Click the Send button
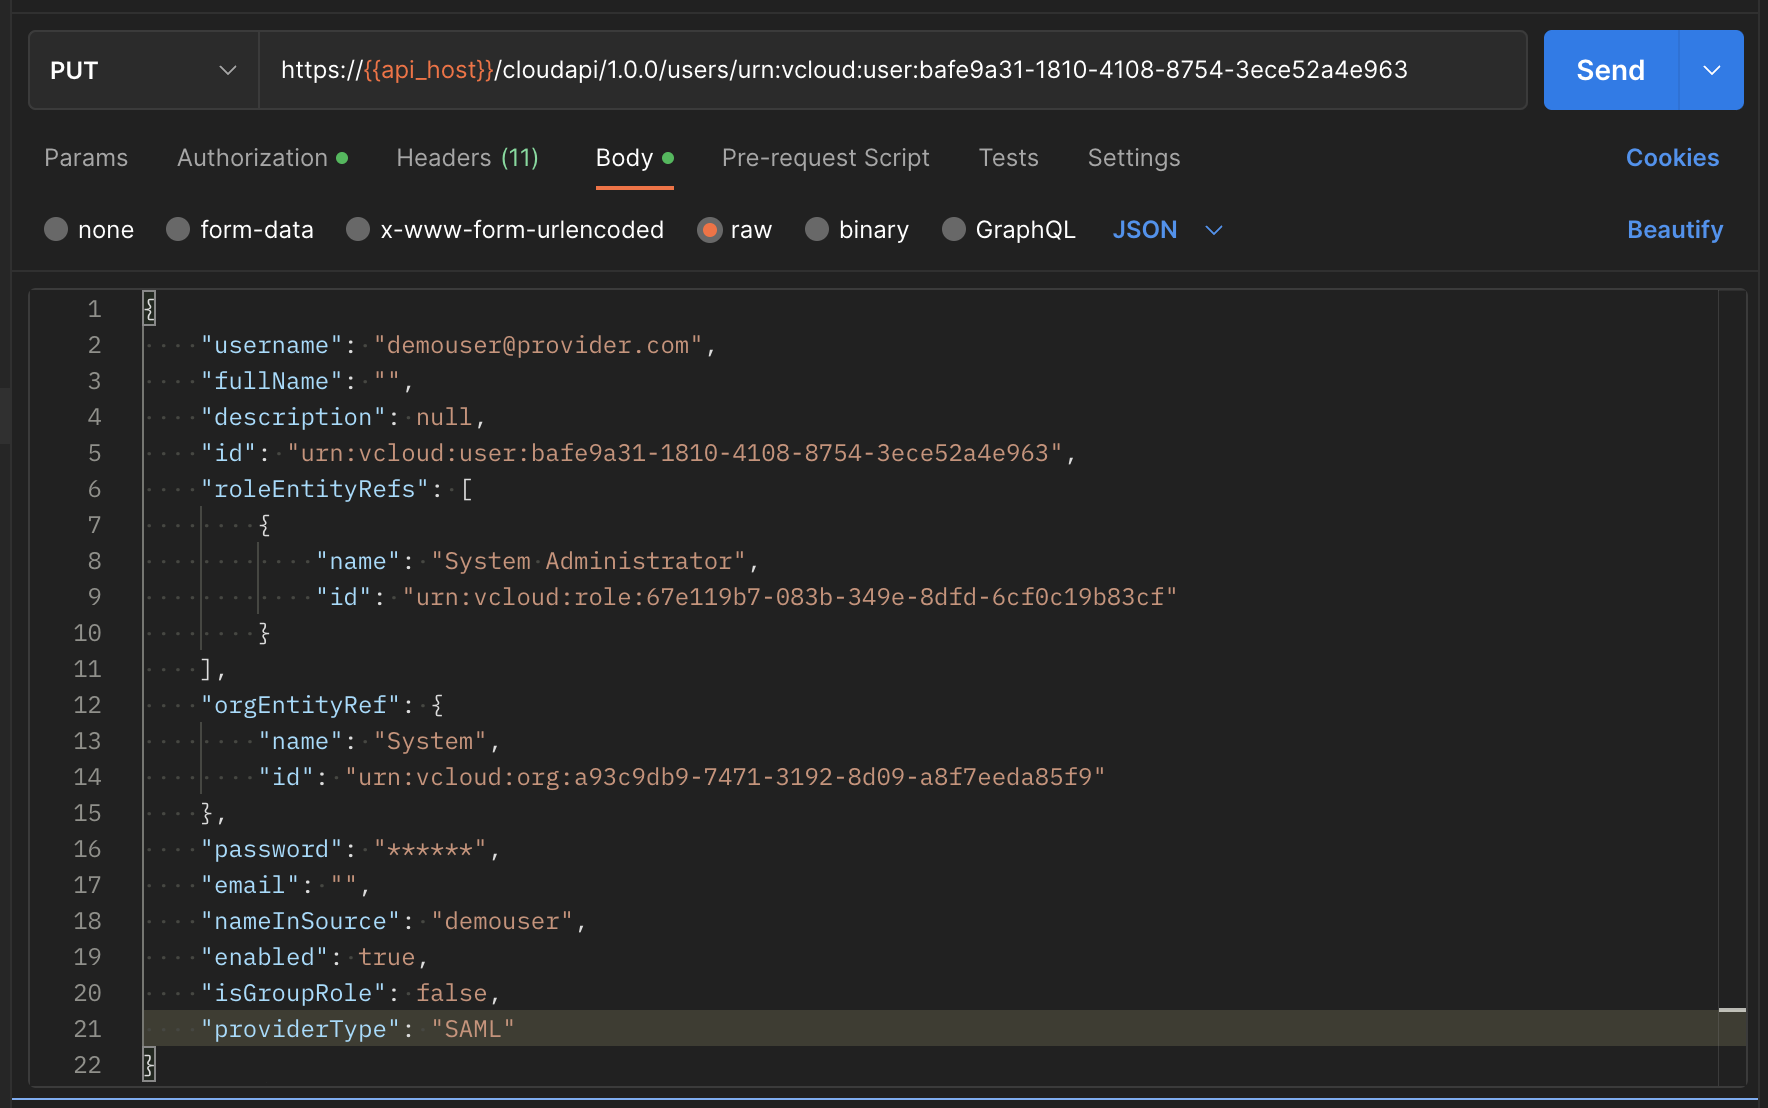Viewport: 1768px width, 1108px height. click(x=1610, y=70)
